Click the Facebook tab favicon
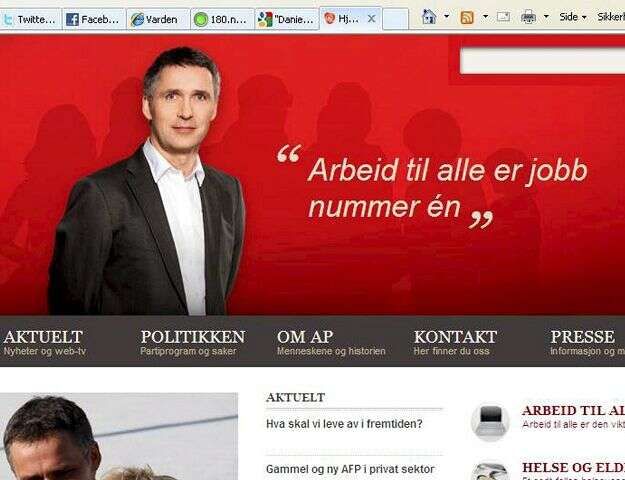This screenshot has width=625, height=480. click(x=72, y=19)
